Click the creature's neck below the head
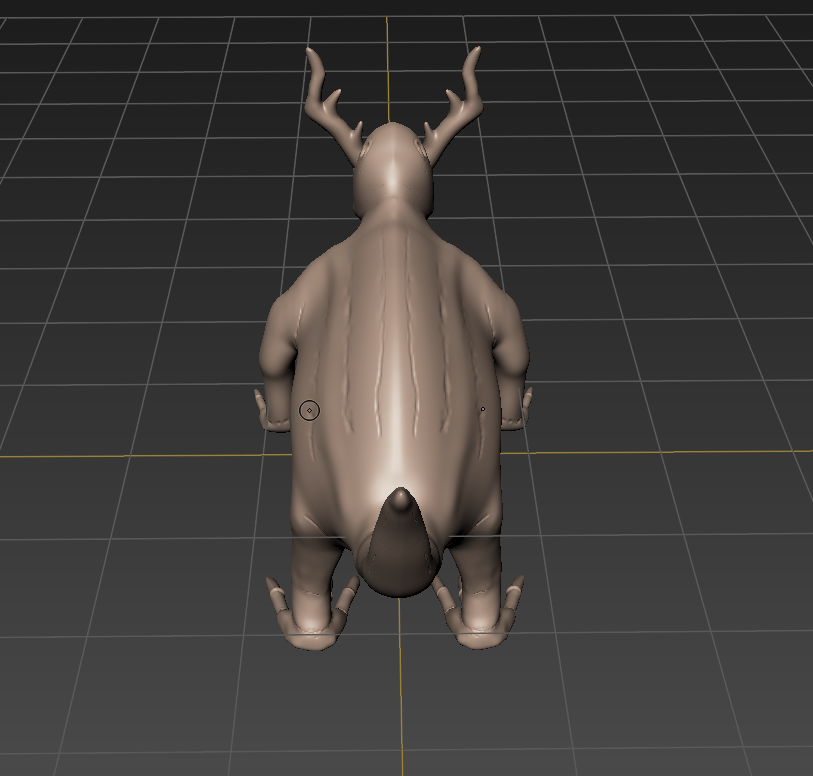This screenshot has height=776, width=813. 396,215
